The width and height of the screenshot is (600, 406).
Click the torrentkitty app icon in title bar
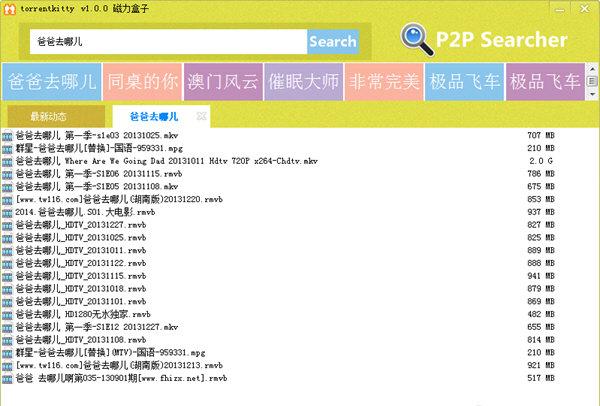[9, 8]
